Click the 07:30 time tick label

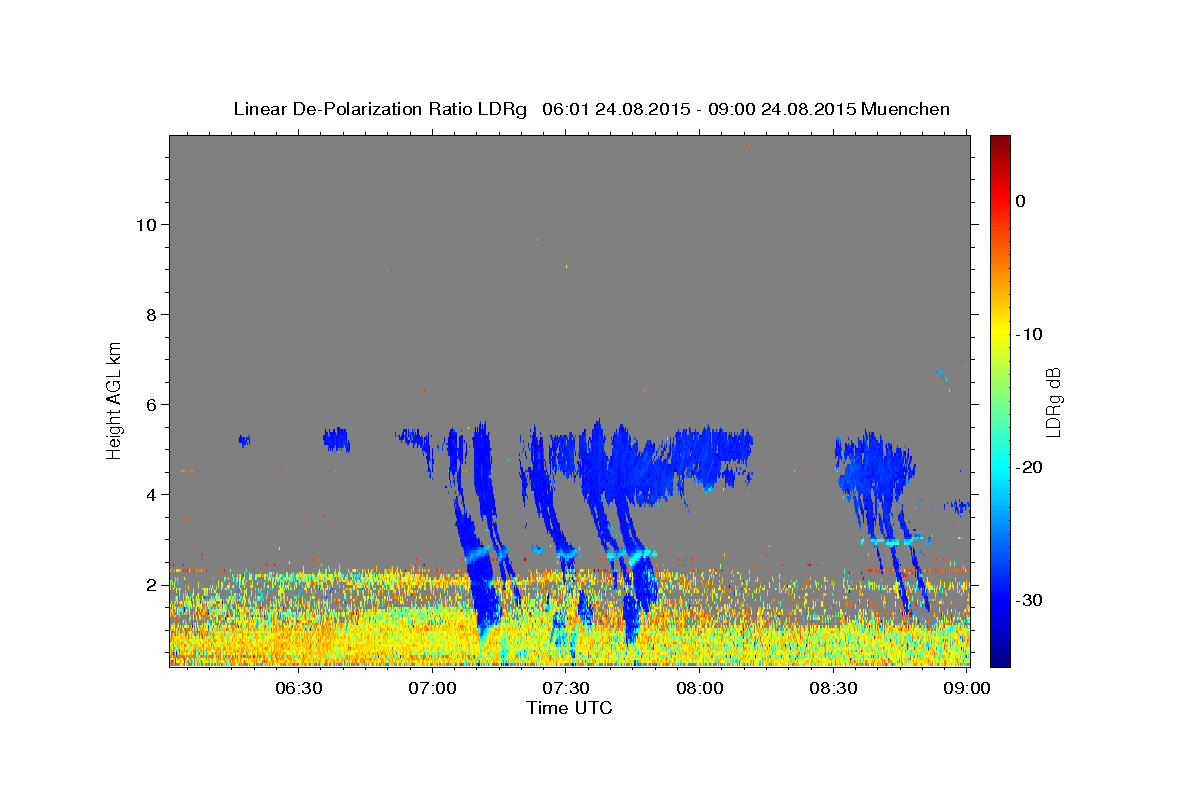566,688
